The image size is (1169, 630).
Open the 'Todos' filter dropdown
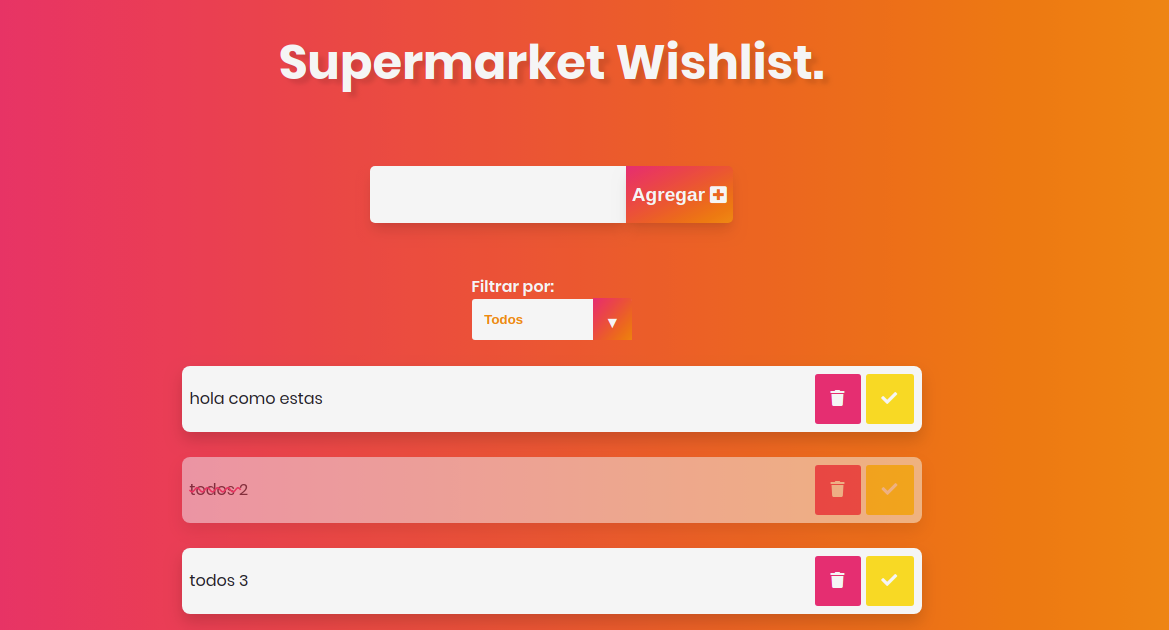click(x=533, y=320)
